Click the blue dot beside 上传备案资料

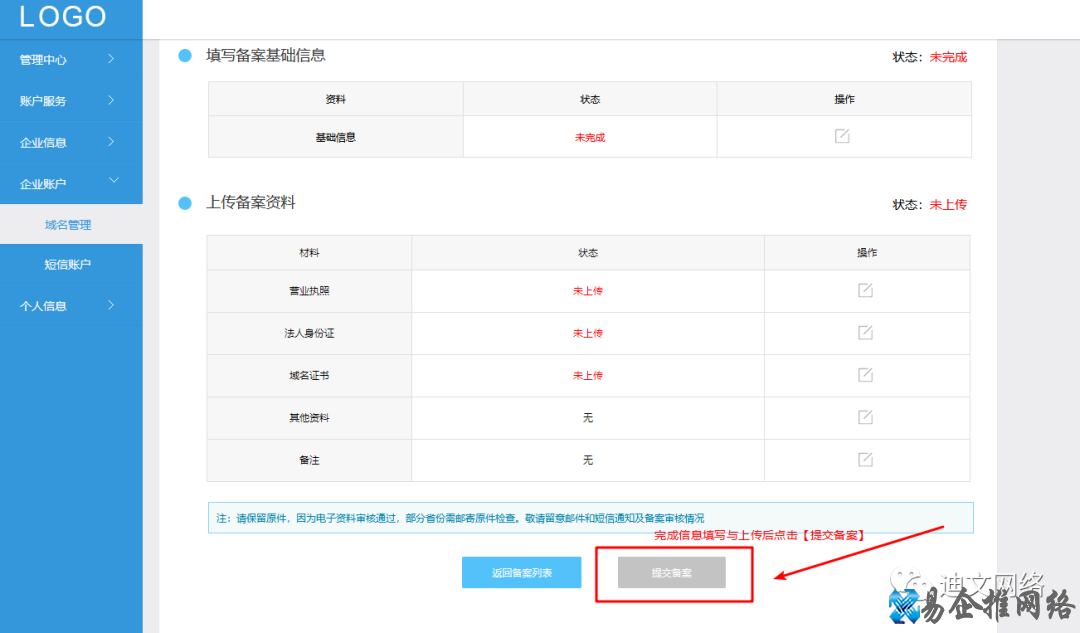coord(184,204)
